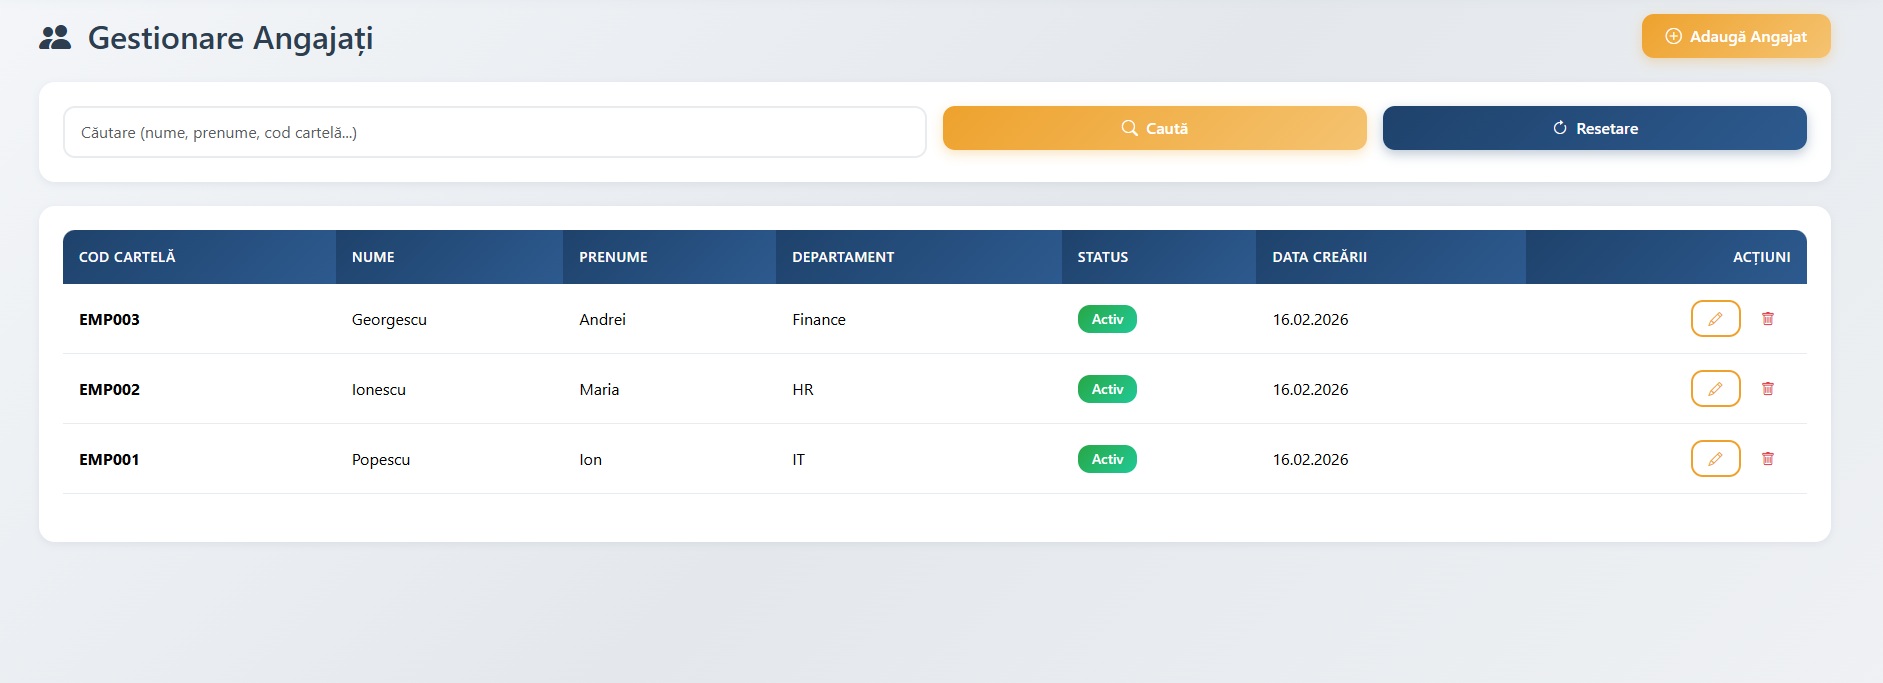
Task: Click the STATUS column header
Action: coord(1102,257)
